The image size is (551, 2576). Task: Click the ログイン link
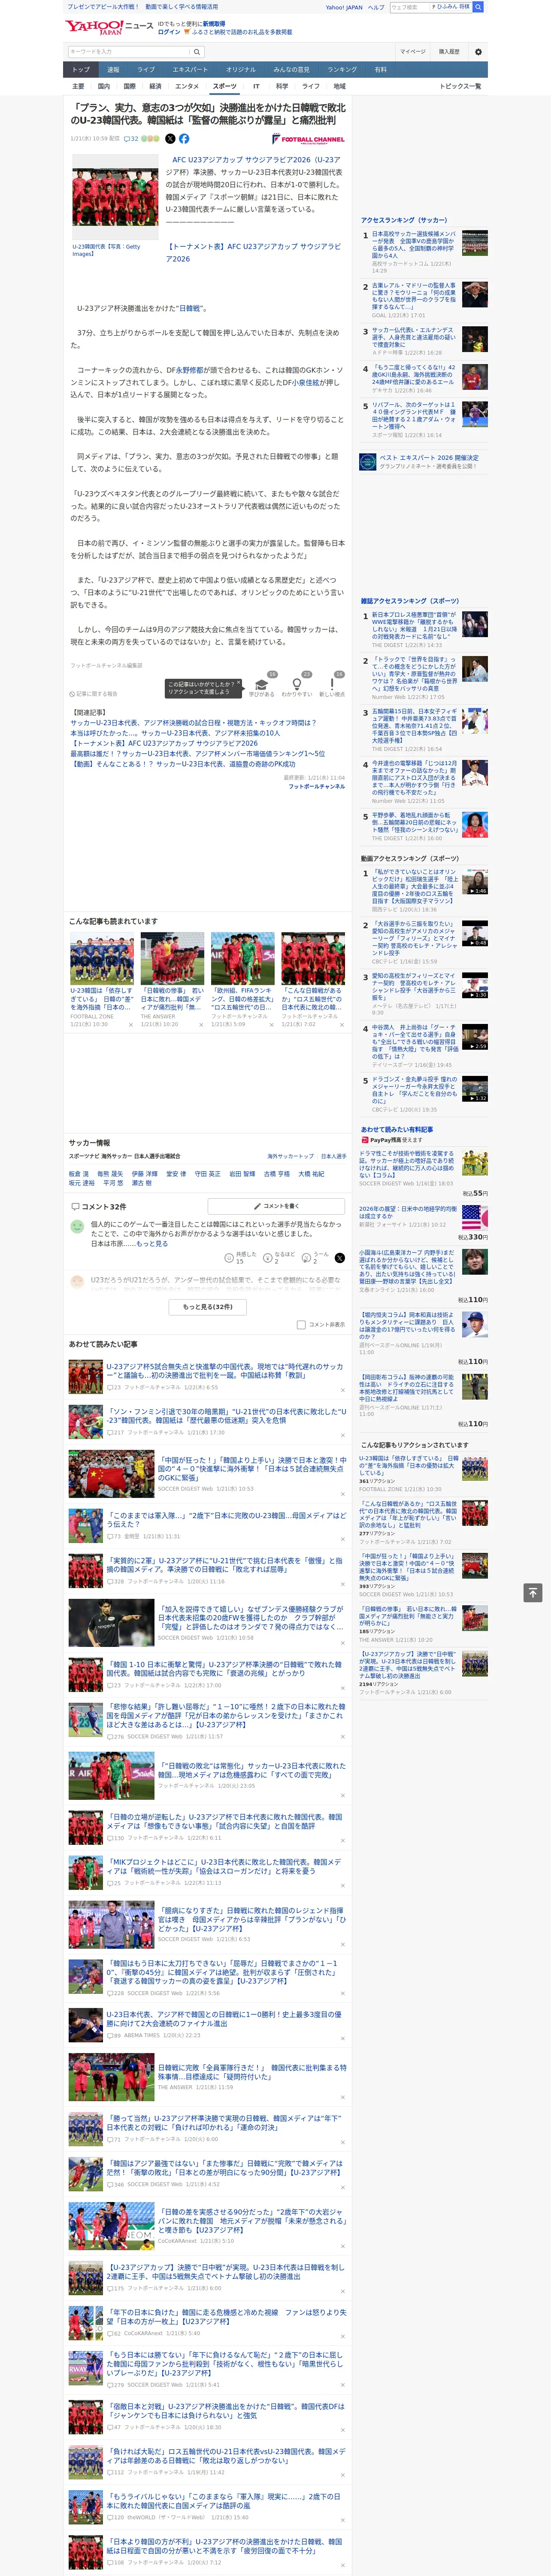(x=169, y=32)
